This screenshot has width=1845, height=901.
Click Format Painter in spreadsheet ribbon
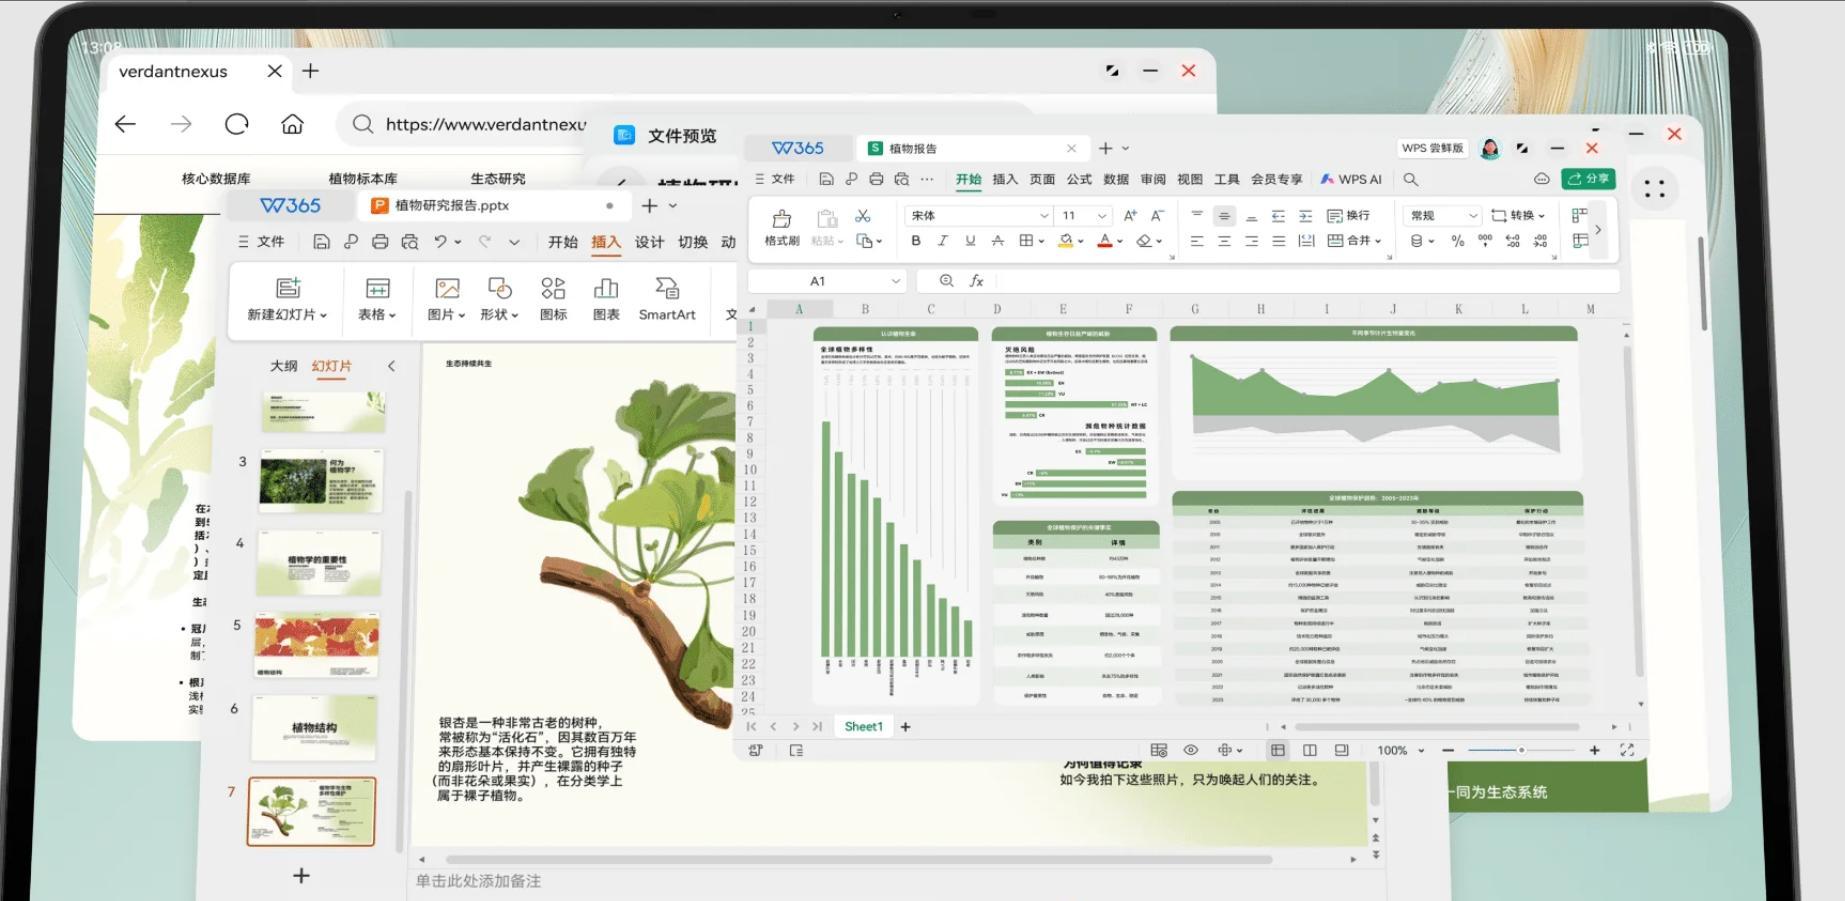click(x=781, y=227)
